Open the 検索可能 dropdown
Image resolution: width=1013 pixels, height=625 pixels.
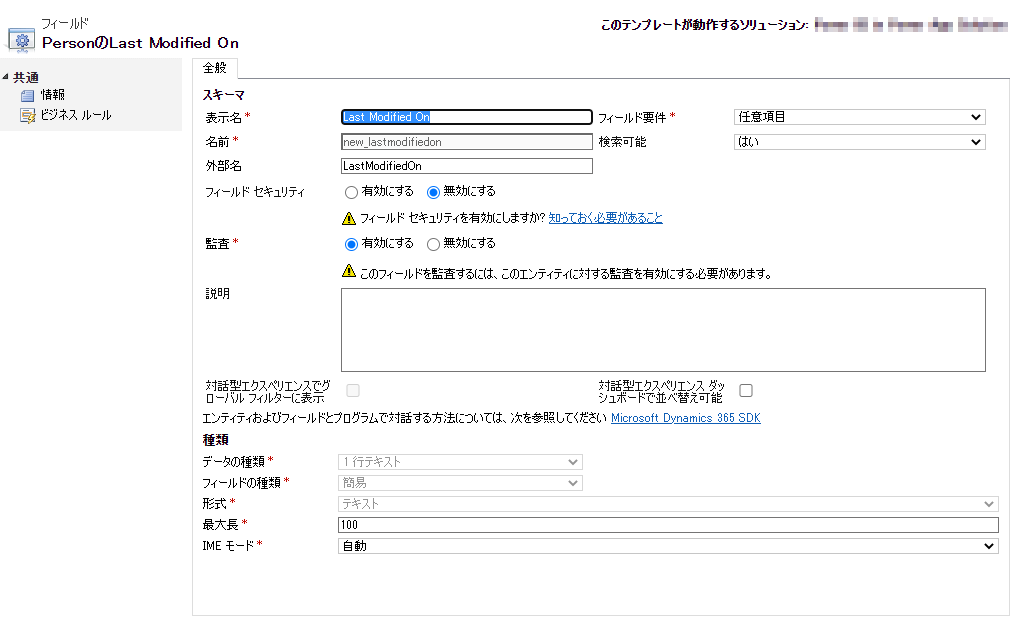click(859, 142)
